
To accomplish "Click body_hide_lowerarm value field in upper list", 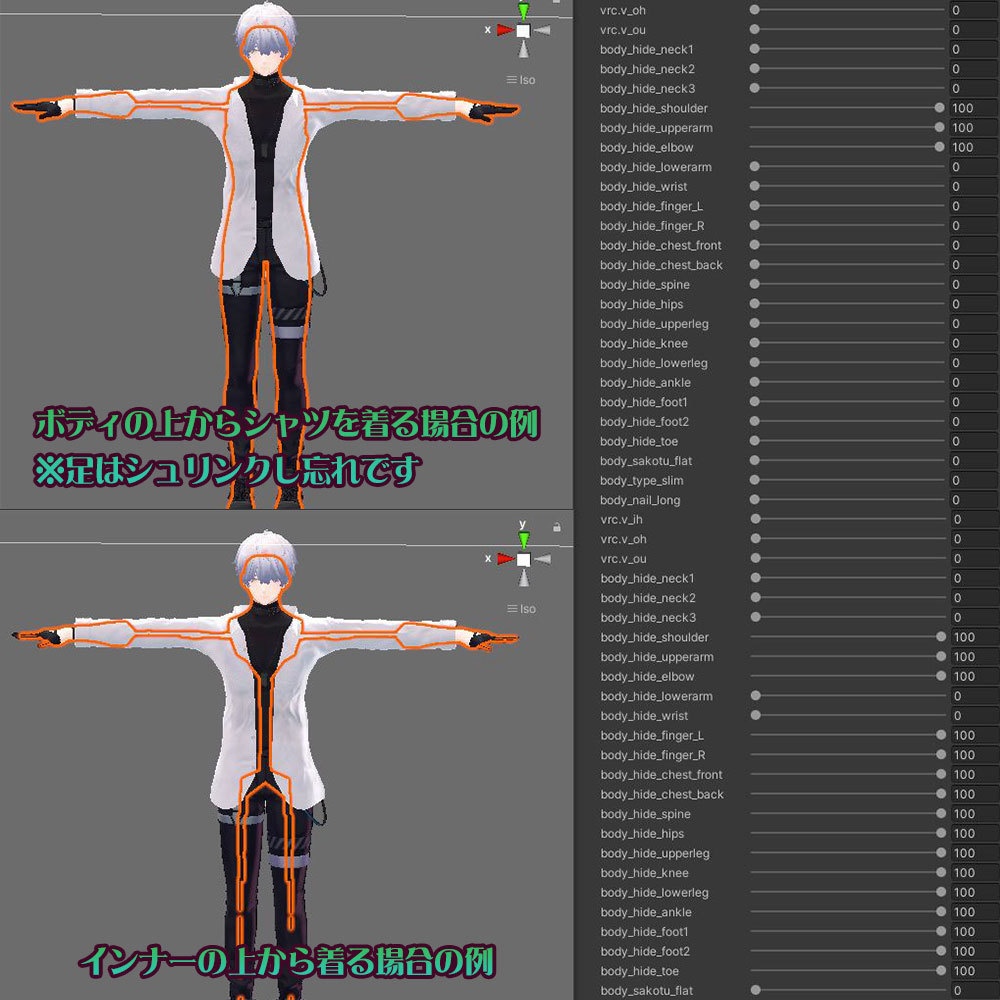I will click(974, 166).
